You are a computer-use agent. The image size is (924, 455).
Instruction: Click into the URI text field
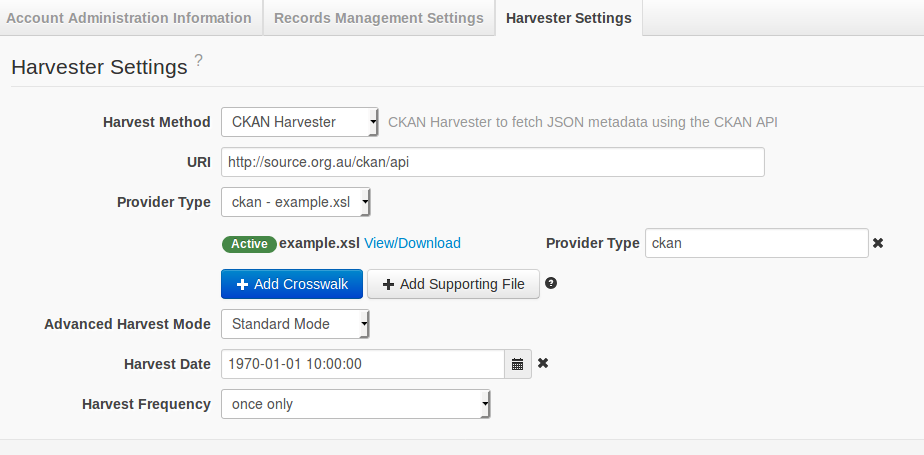click(x=492, y=162)
